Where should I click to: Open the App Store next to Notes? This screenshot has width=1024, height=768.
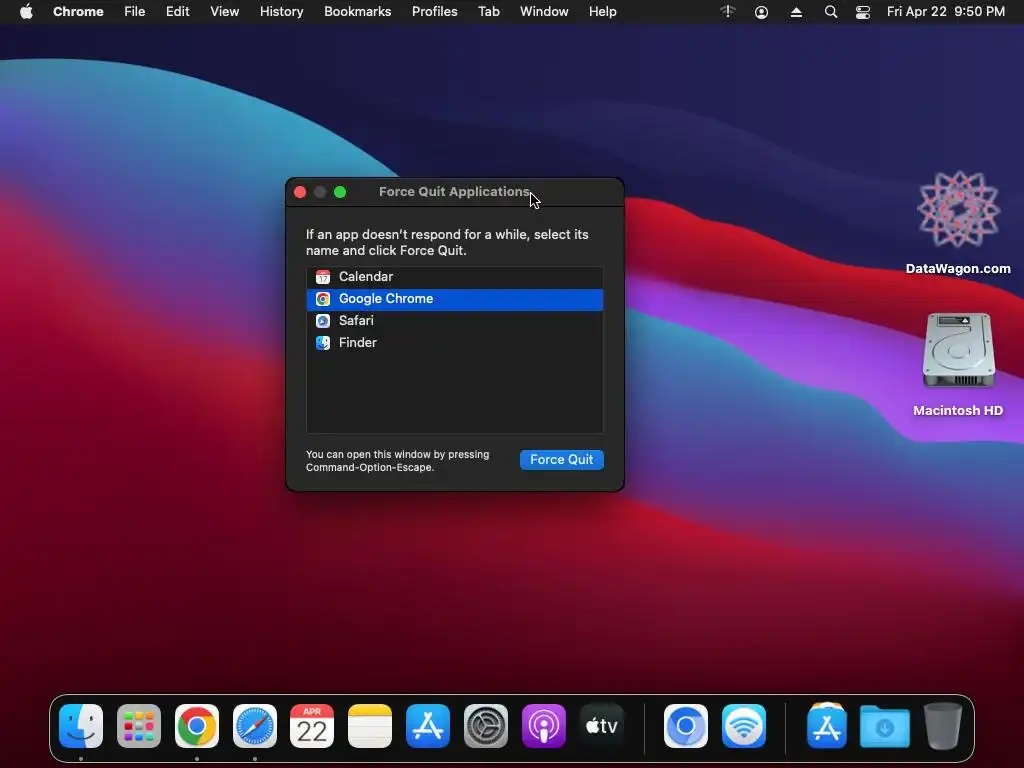click(x=428, y=726)
